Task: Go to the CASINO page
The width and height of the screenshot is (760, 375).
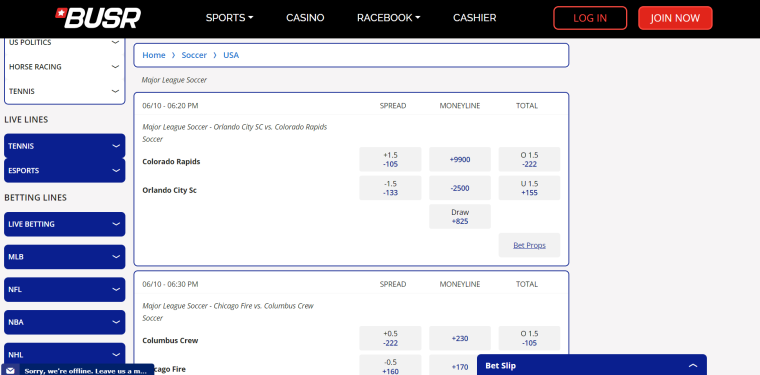Action: click(x=305, y=18)
